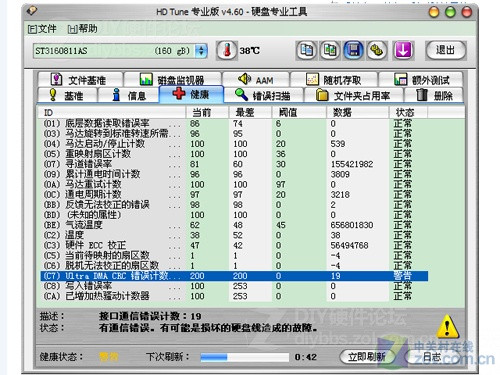This screenshot has height=375, width=500.
Task: Click the copy screenshot to clipboard icon
Action: pos(330,51)
